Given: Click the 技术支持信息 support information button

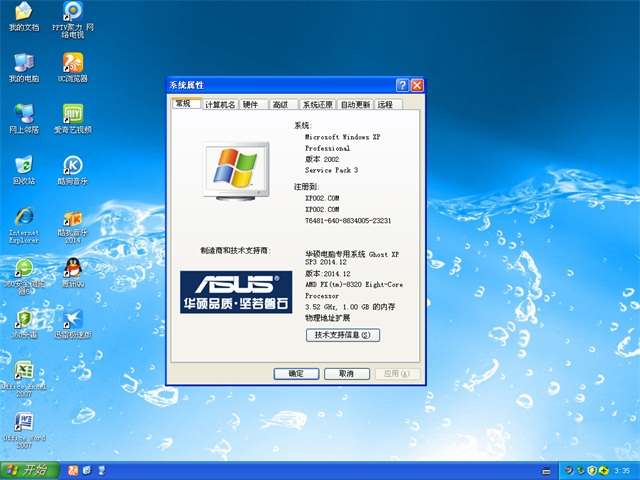Looking at the screenshot, I should (x=343, y=335).
